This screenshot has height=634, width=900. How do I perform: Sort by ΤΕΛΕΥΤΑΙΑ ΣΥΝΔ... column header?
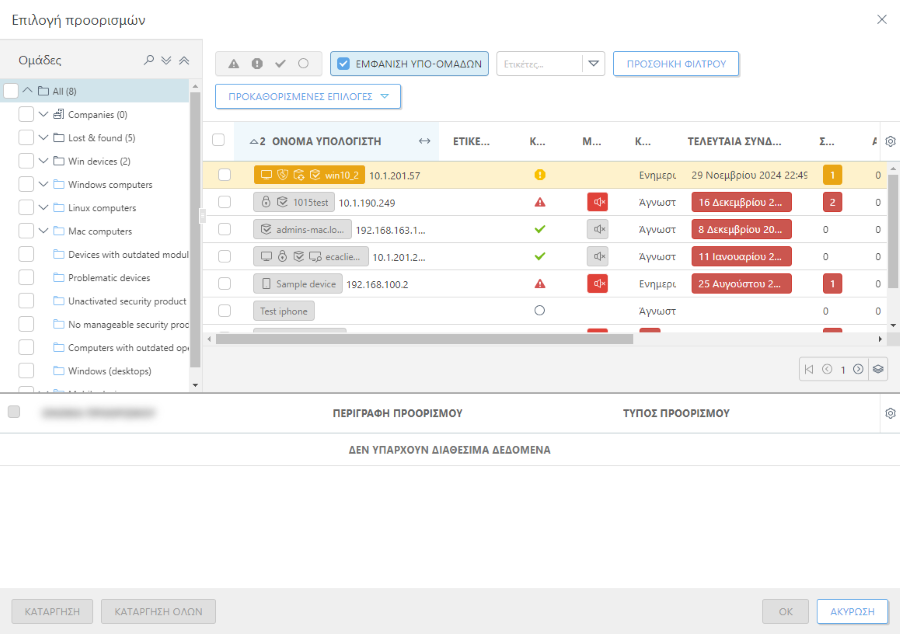(734, 141)
